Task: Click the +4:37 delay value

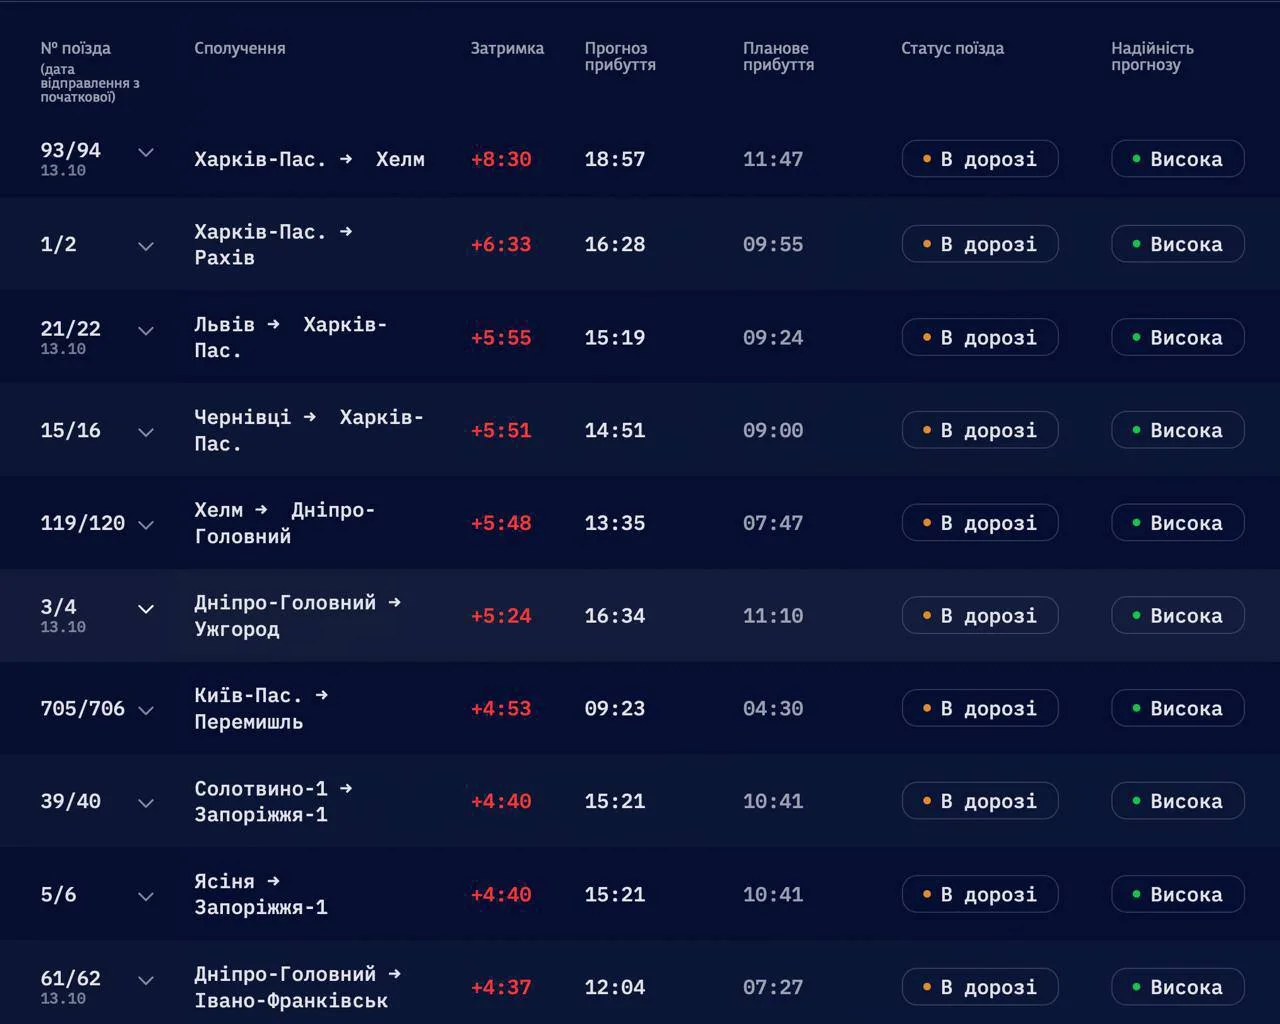Action: point(501,987)
